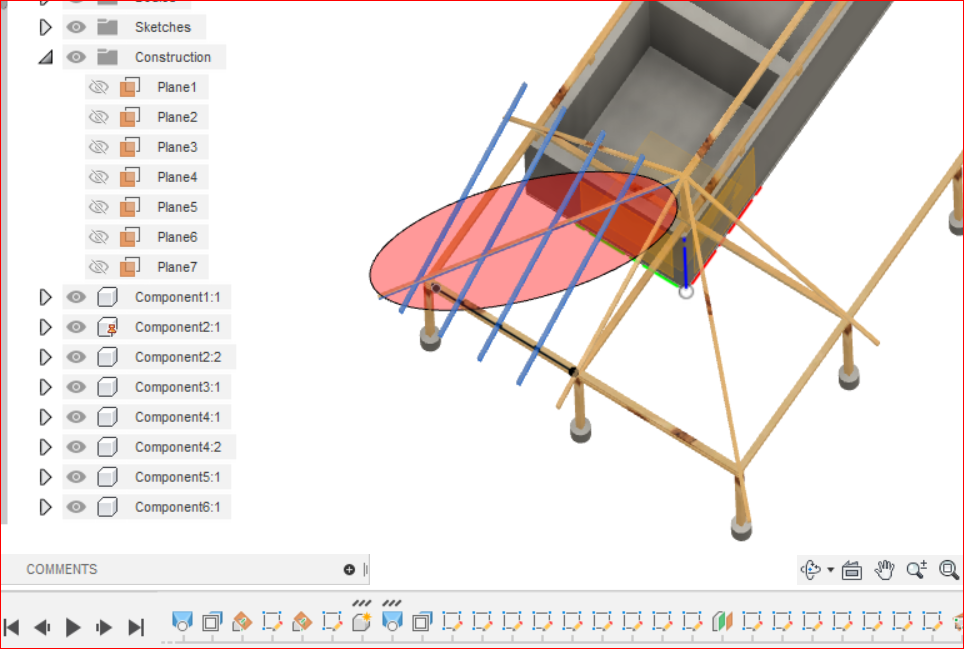
Task: Activate the Look At tool
Action: pyautogui.click(x=852, y=570)
